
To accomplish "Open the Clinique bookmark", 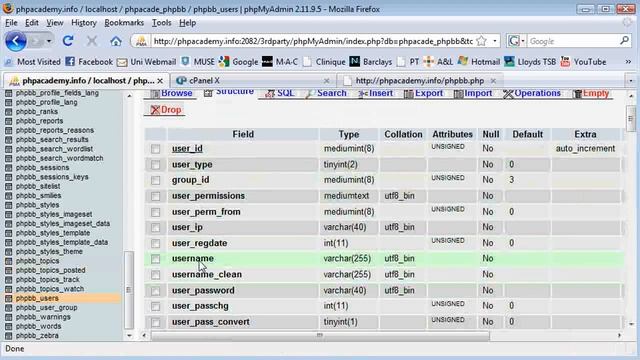I will (x=324, y=62).
